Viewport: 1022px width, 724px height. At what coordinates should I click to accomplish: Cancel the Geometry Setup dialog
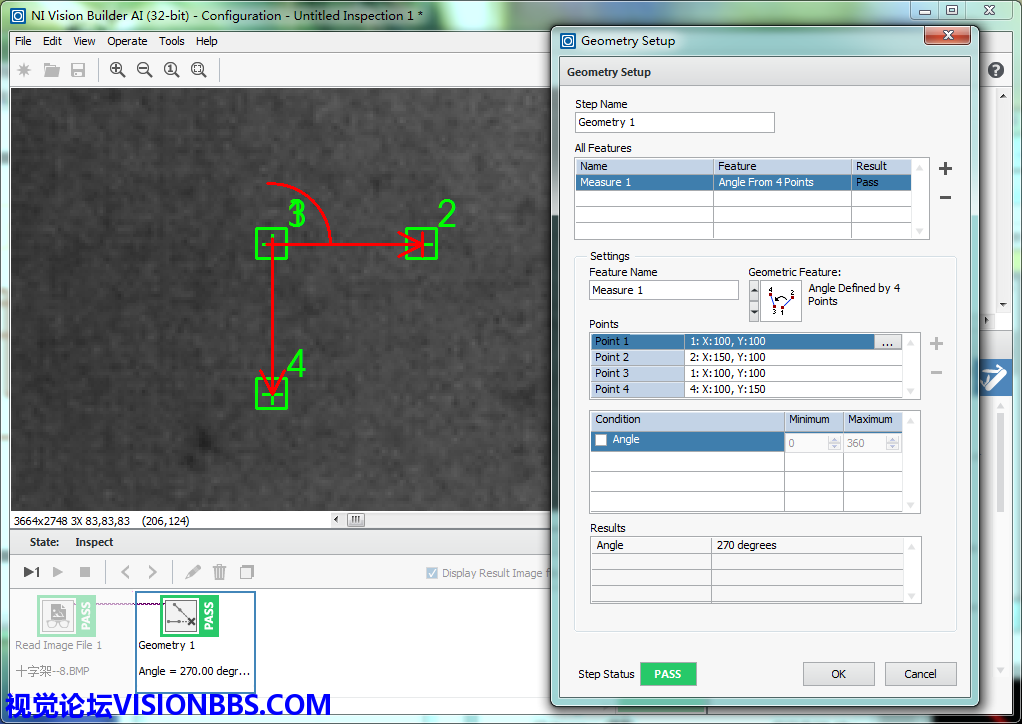click(920, 674)
